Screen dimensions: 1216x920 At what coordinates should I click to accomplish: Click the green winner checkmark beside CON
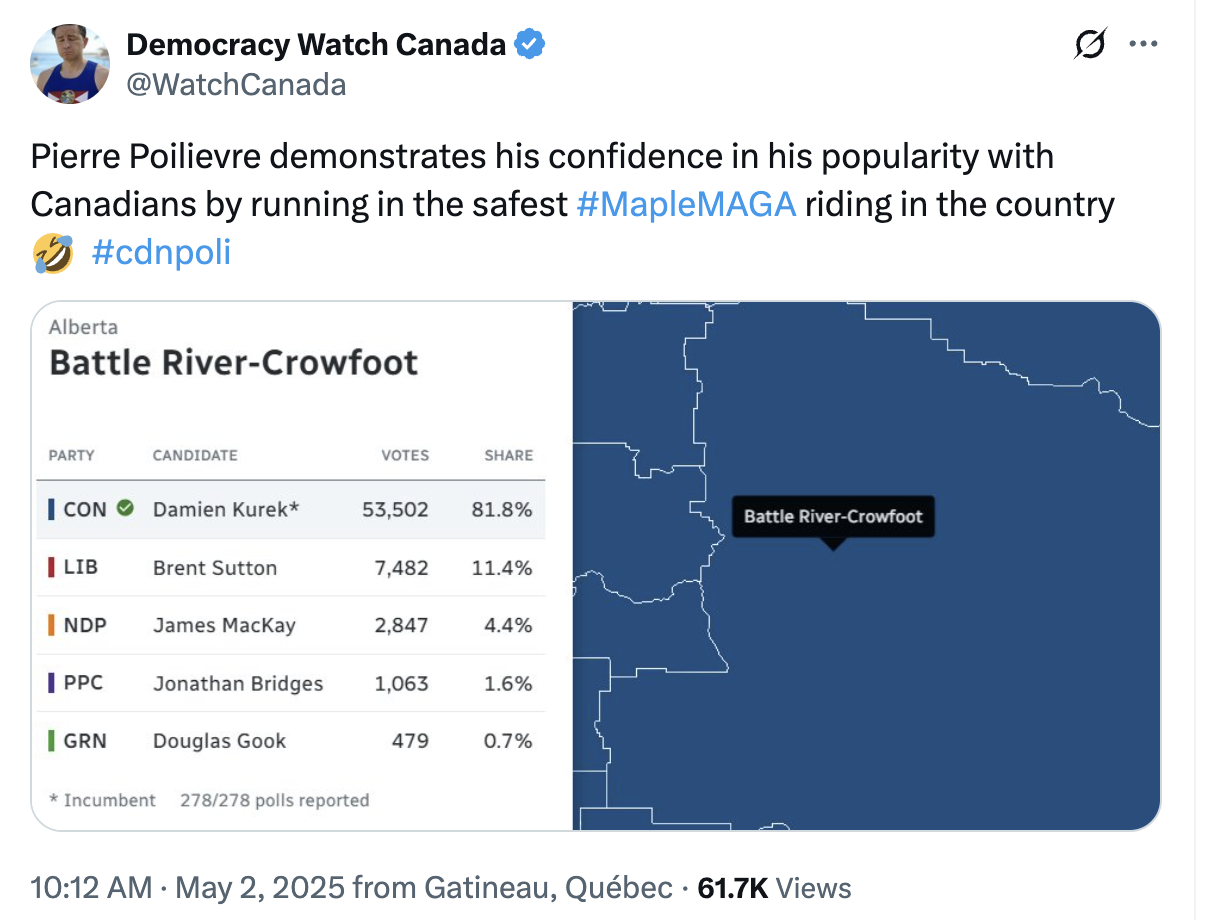(x=125, y=508)
